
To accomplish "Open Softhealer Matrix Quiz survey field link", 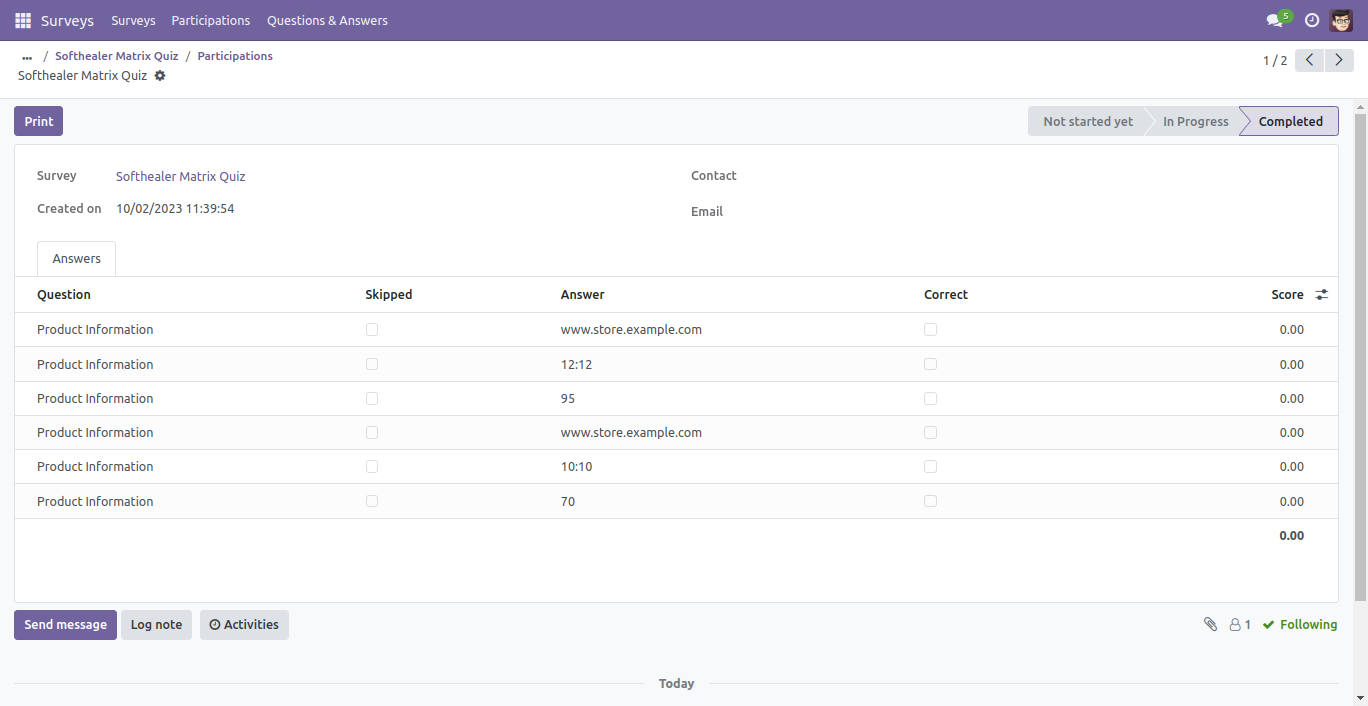I will [180, 176].
